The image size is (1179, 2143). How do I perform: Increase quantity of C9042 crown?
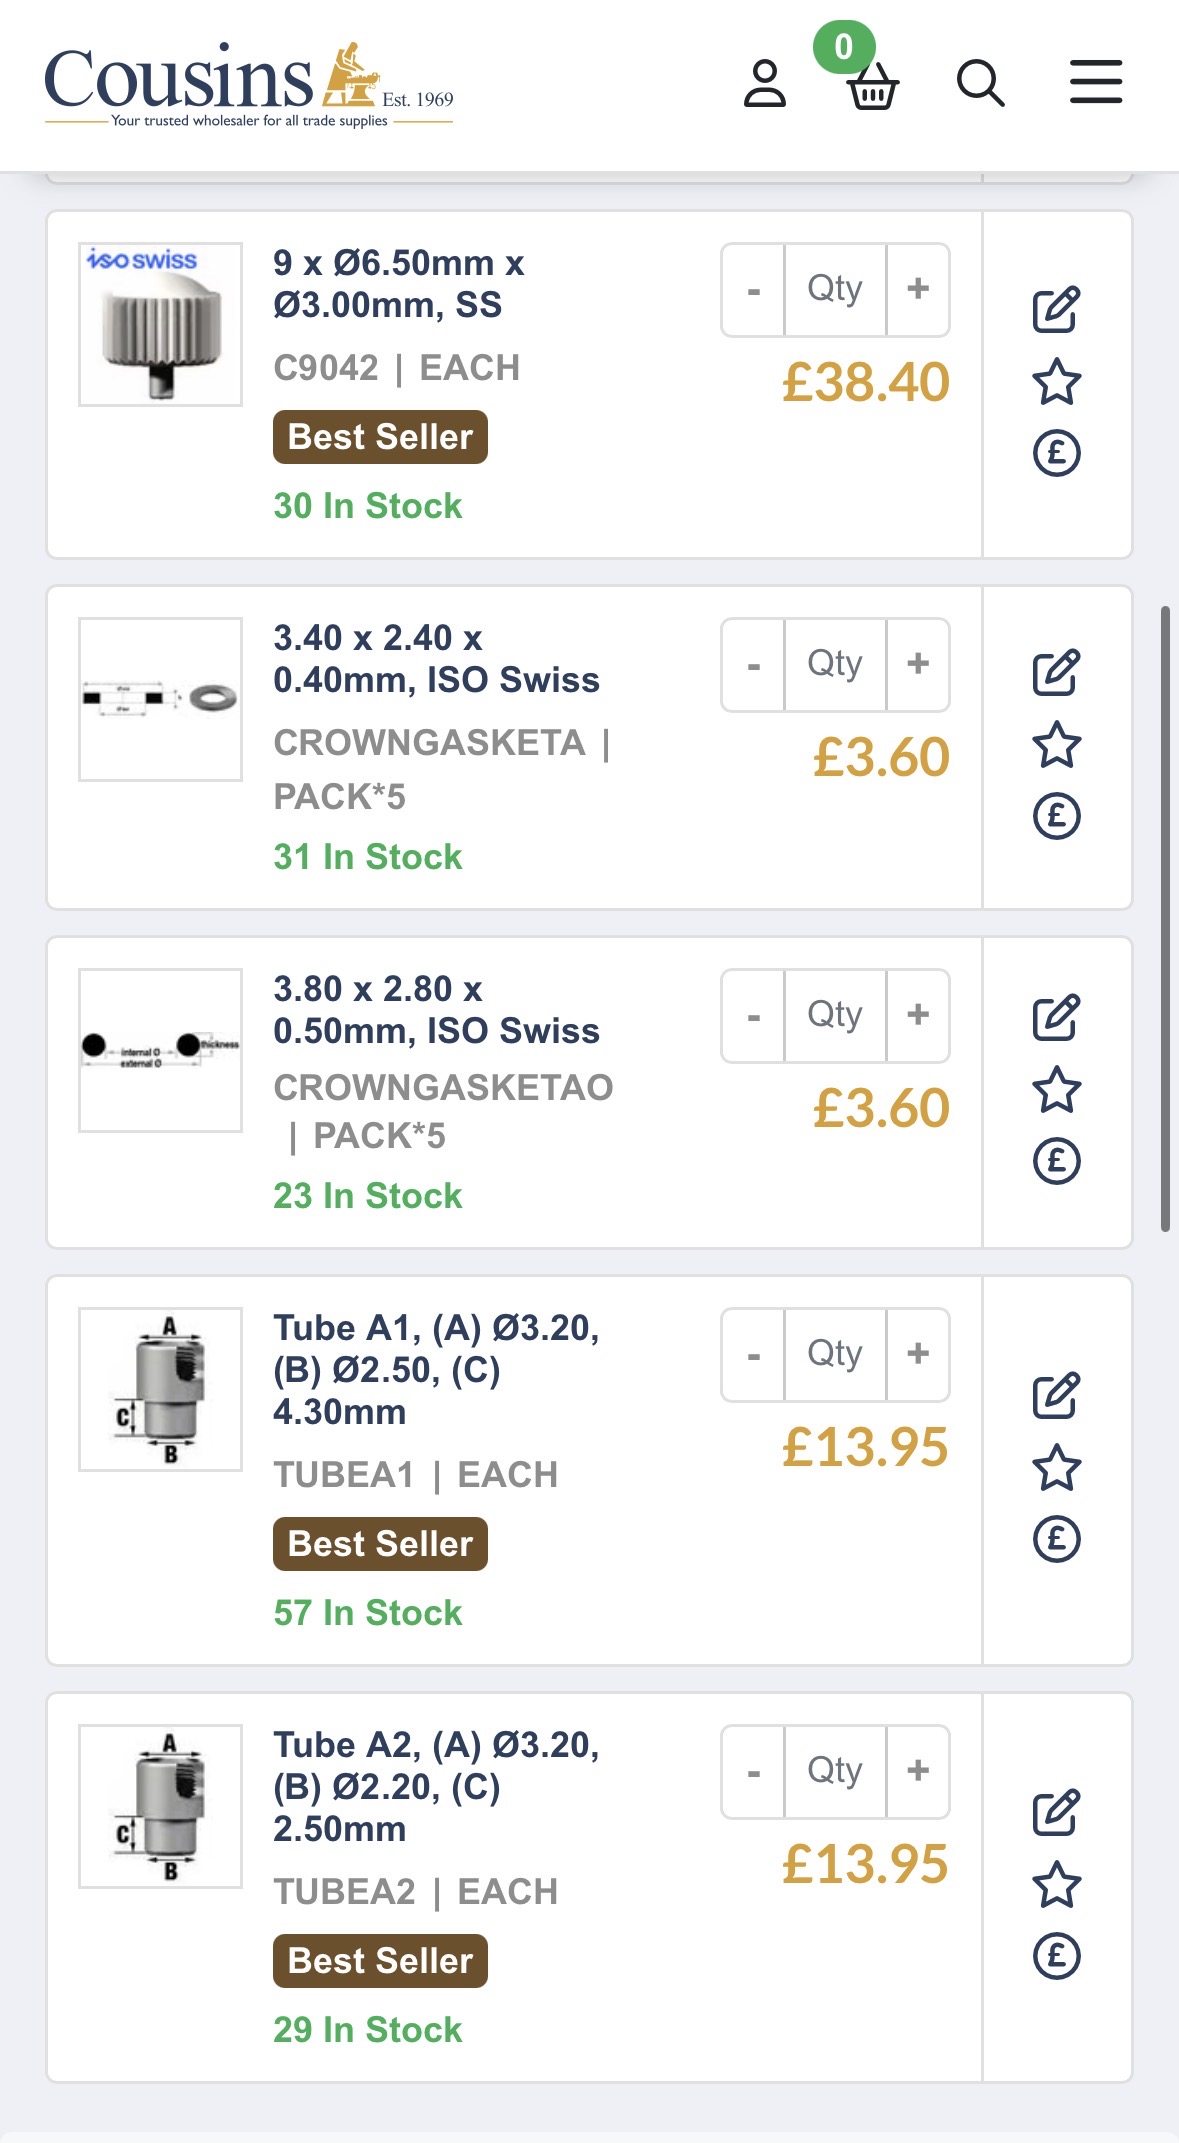pyautogui.click(x=918, y=289)
